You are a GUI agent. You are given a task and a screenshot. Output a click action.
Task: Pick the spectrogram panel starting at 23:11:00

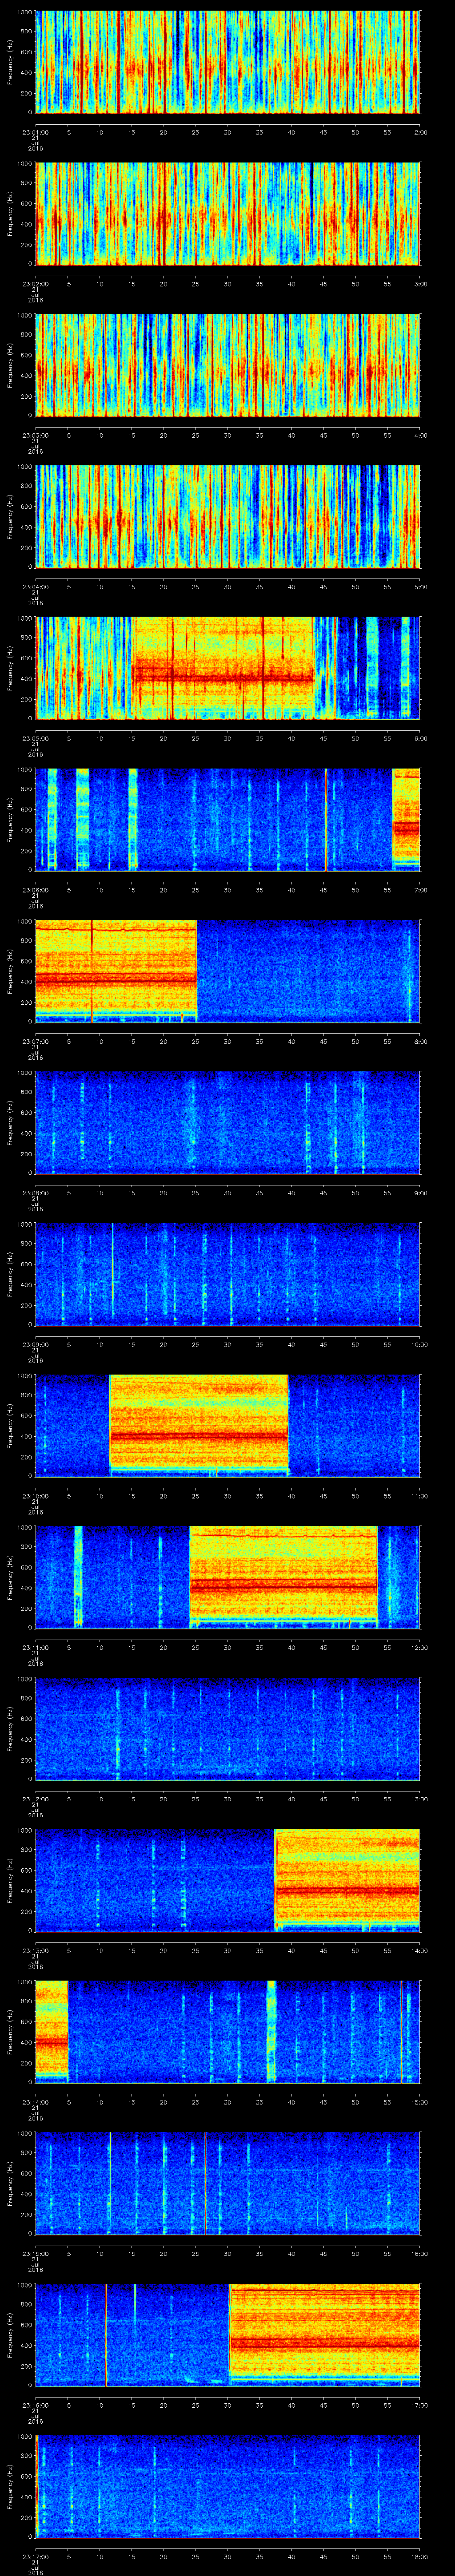(x=227, y=1577)
